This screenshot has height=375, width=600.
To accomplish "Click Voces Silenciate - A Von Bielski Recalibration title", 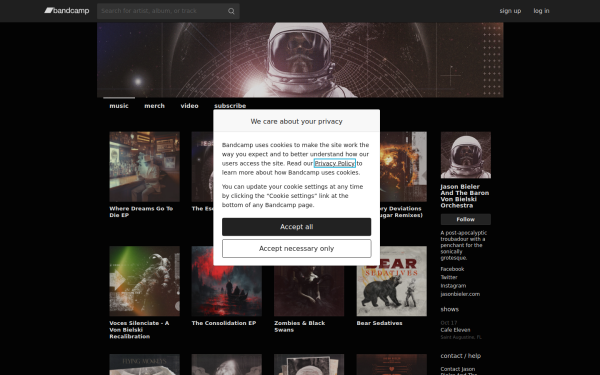I will click(139, 330).
